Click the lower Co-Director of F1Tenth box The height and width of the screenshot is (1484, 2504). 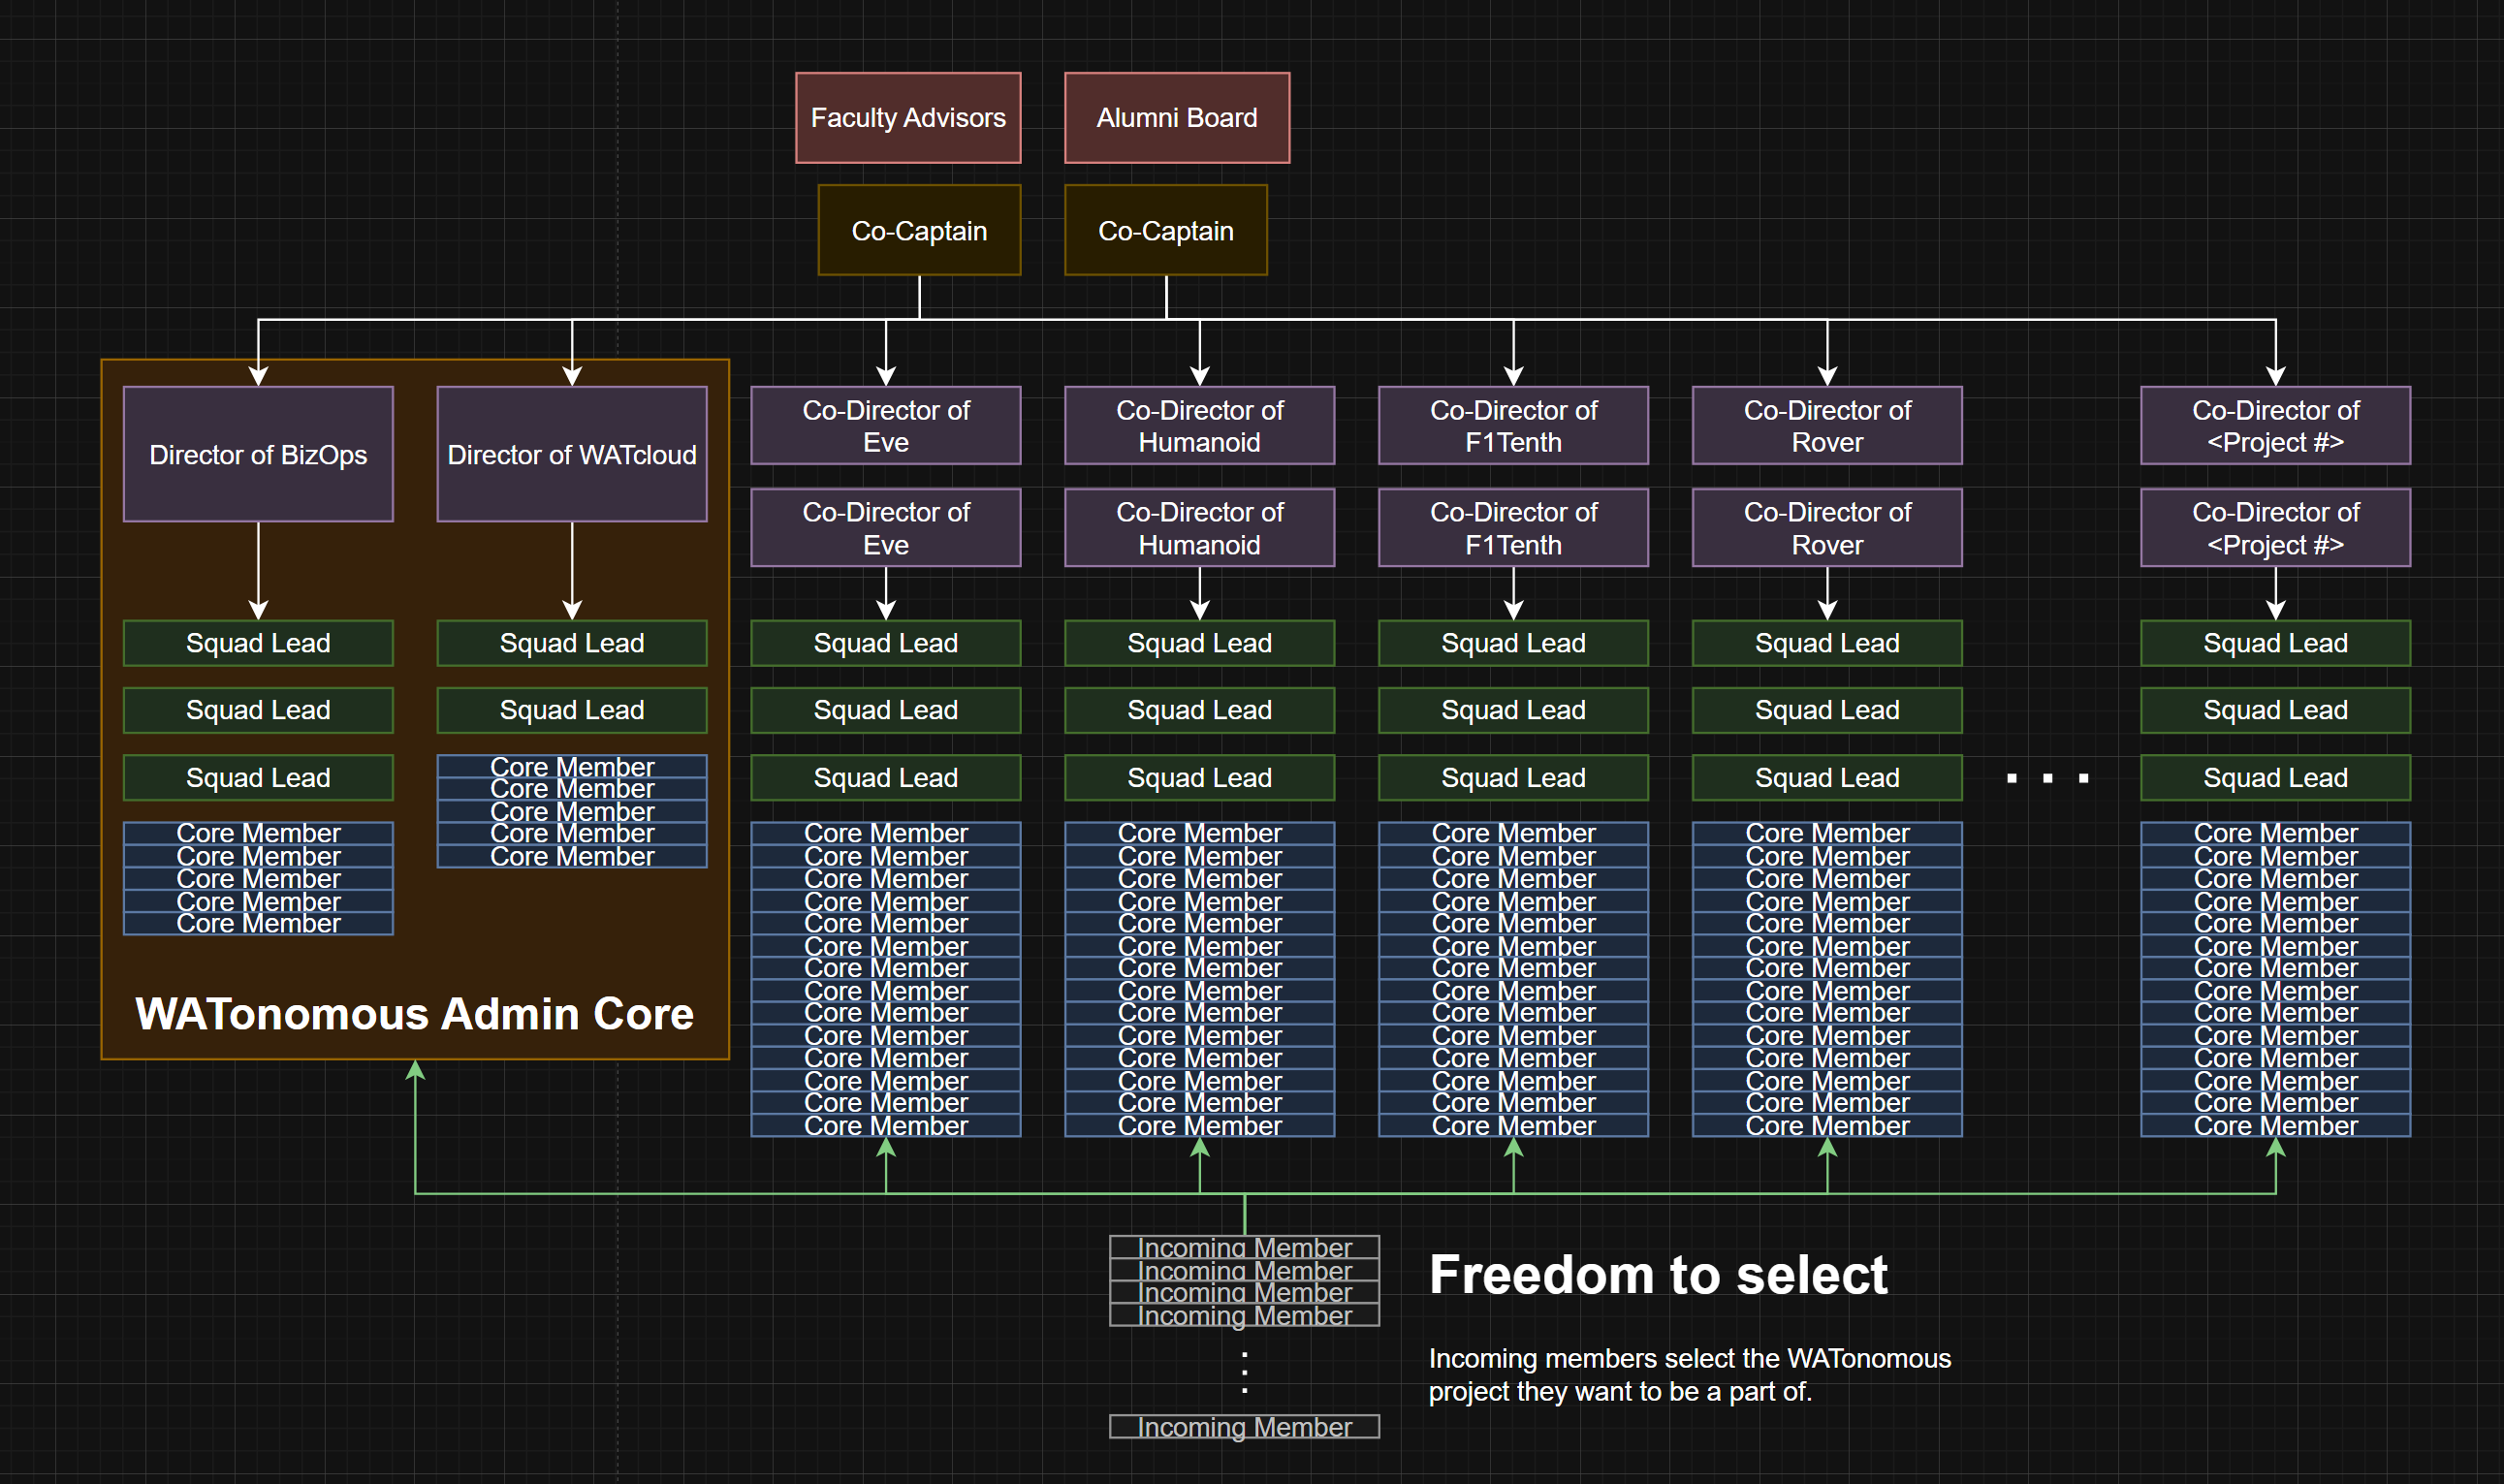click(1514, 528)
